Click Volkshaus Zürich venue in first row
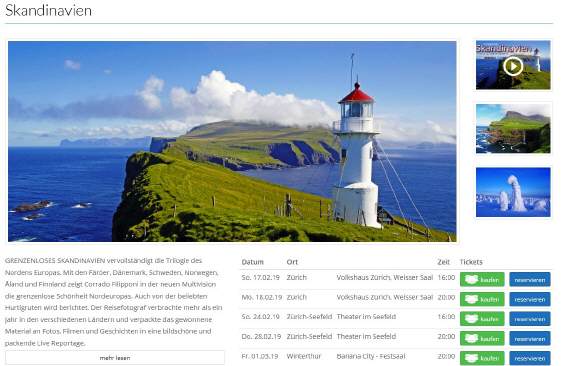The height and width of the screenshot is (366, 561). [x=385, y=277]
